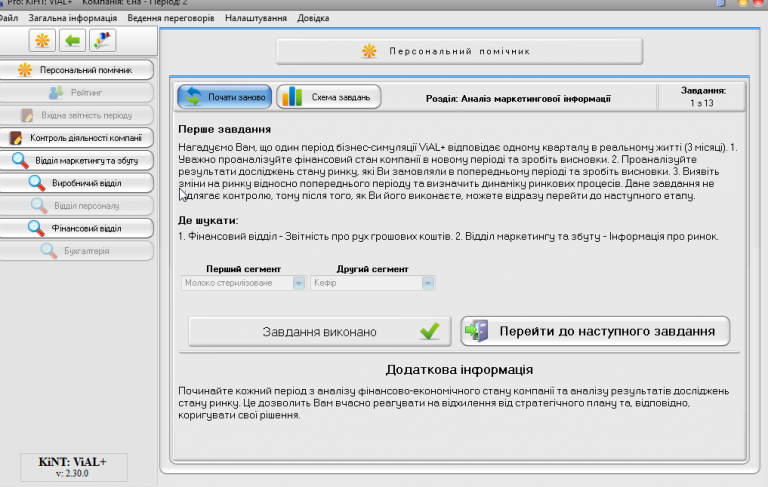Open the Ведення переговорів menu
Image resolution: width=768 pixels, height=487 pixels.
point(171,18)
